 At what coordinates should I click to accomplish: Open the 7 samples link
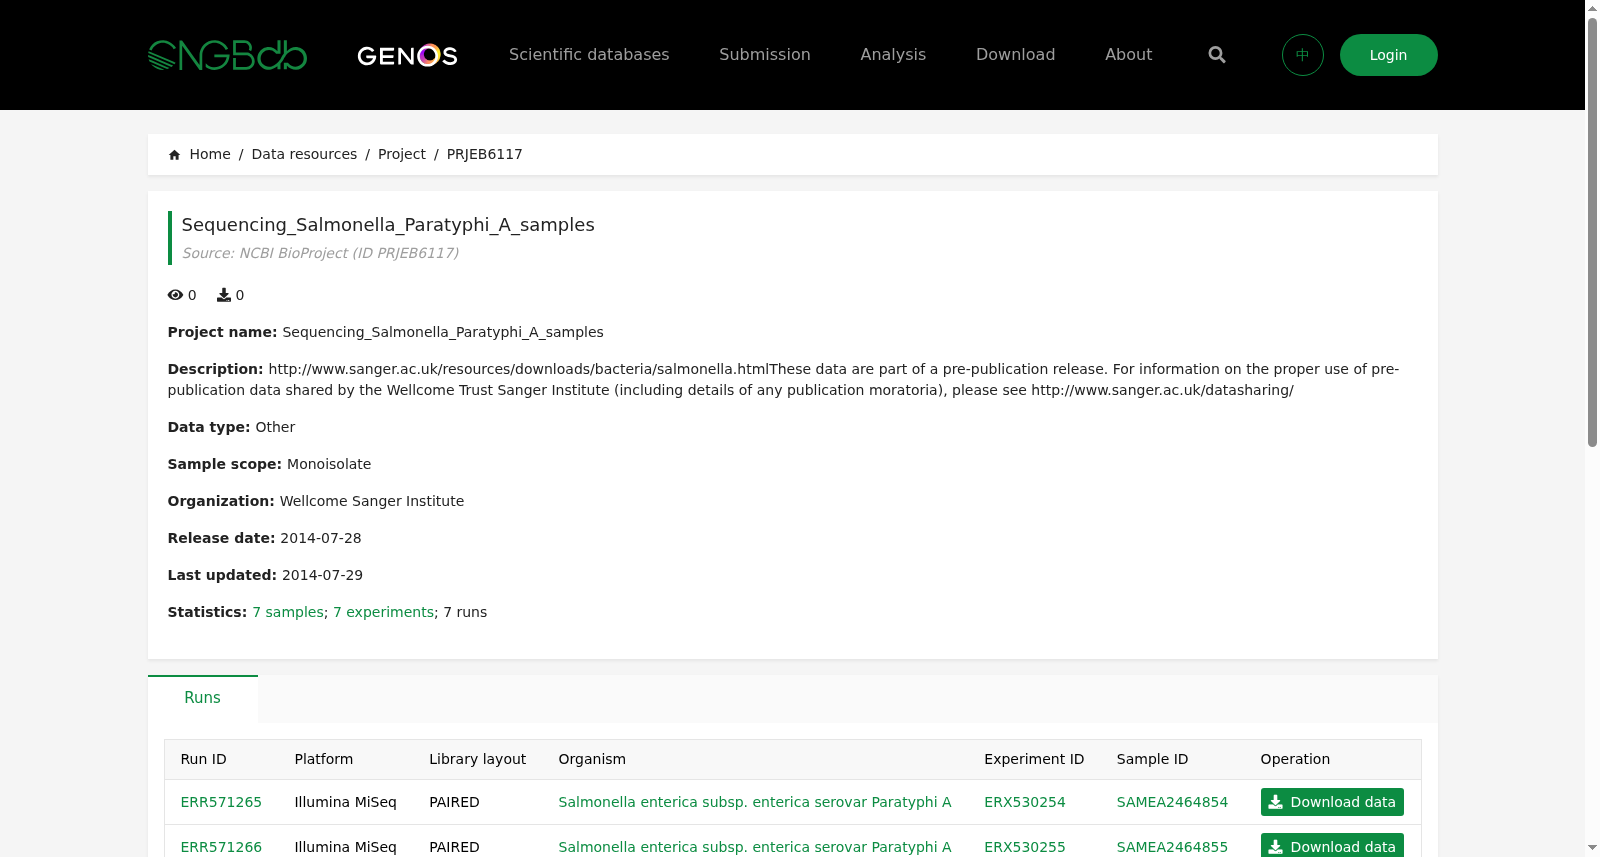click(x=288, y=612)
